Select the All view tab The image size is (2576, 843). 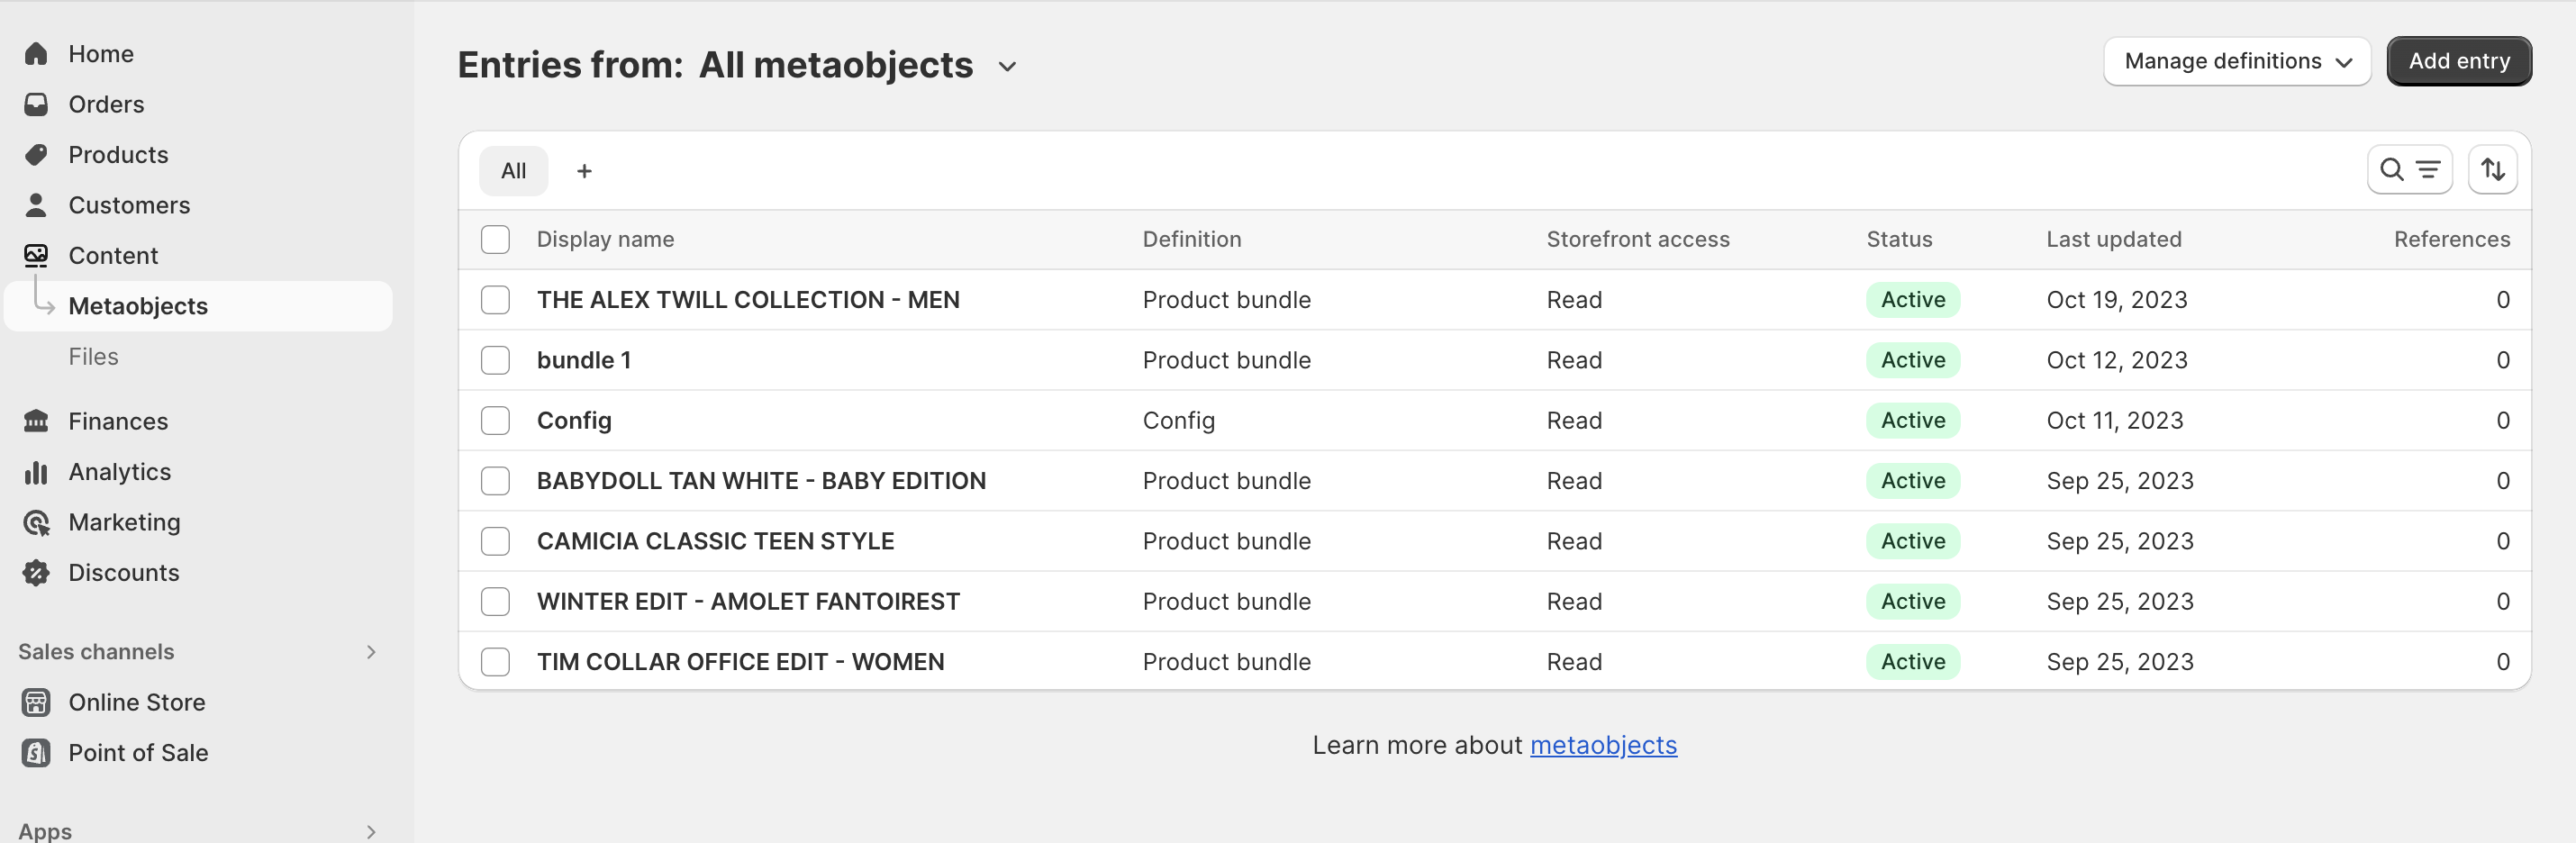point(513,171)
